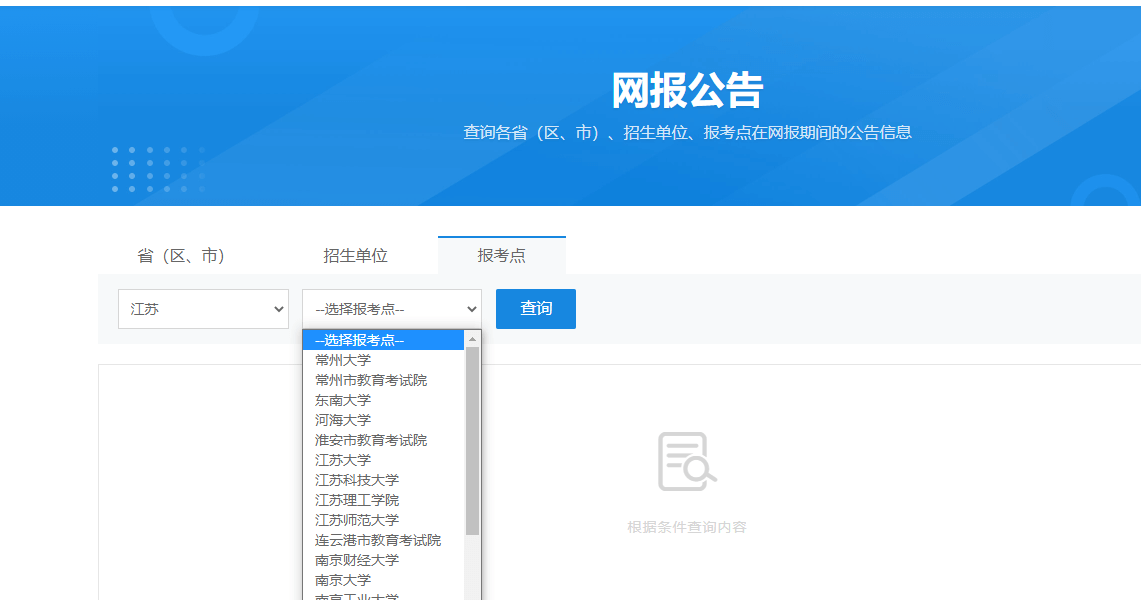Choose 常州市教育考试院 option
Screen dimensions: 1141x600
click(x=371, y=380)
